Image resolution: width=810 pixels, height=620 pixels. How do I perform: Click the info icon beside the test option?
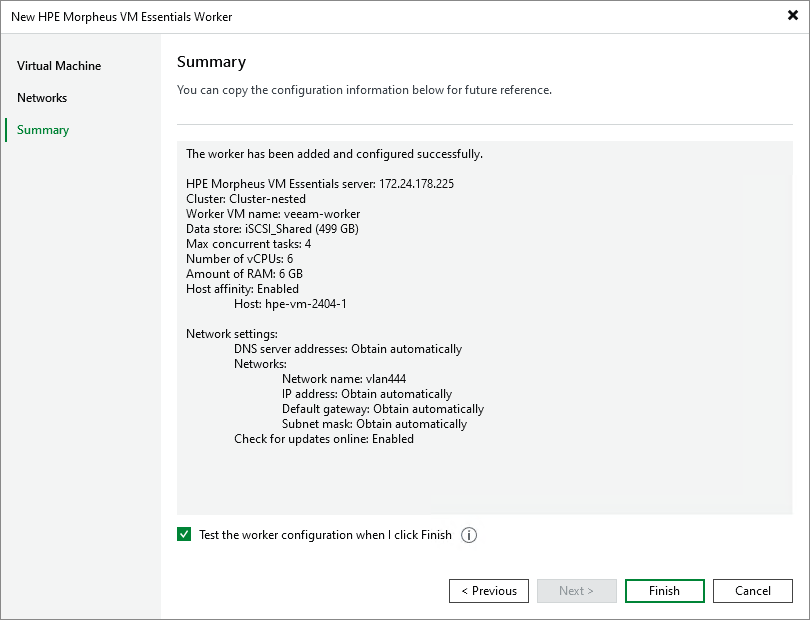(x=469, y=535)
